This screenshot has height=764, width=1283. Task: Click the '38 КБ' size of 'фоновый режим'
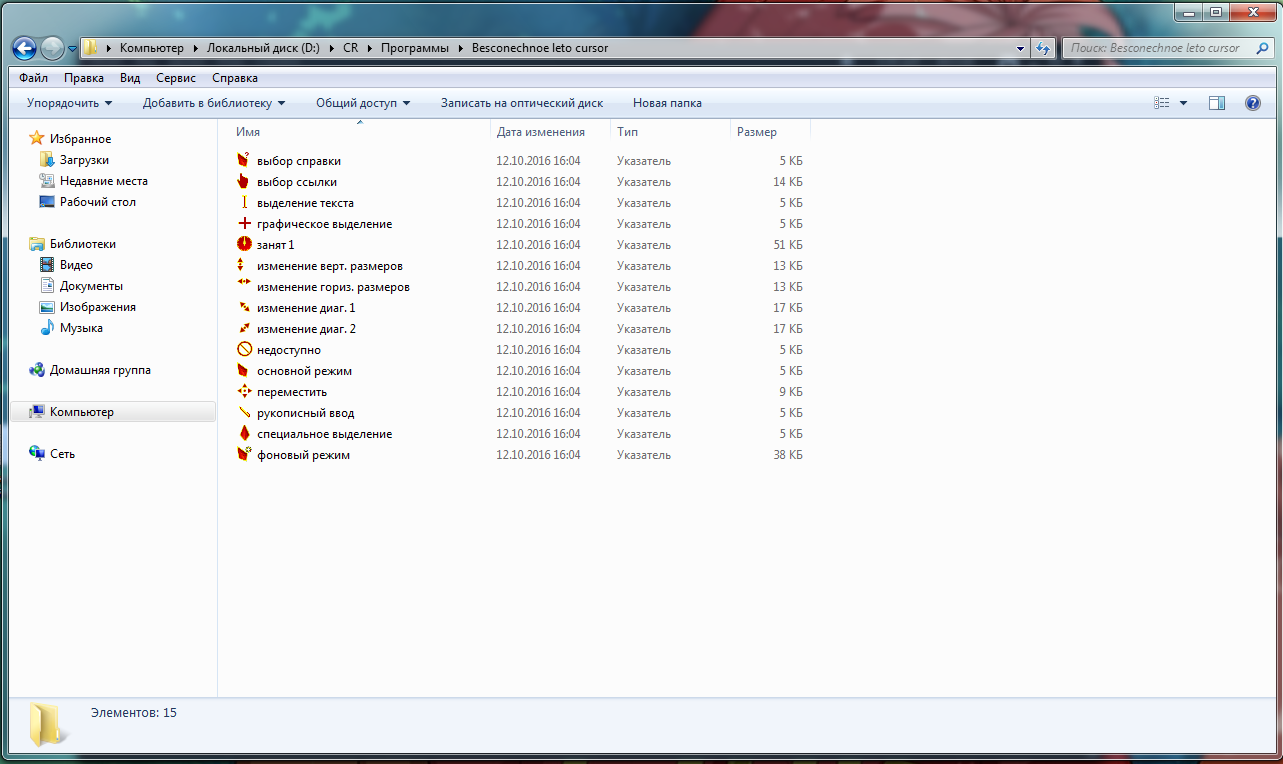[788, 454]
